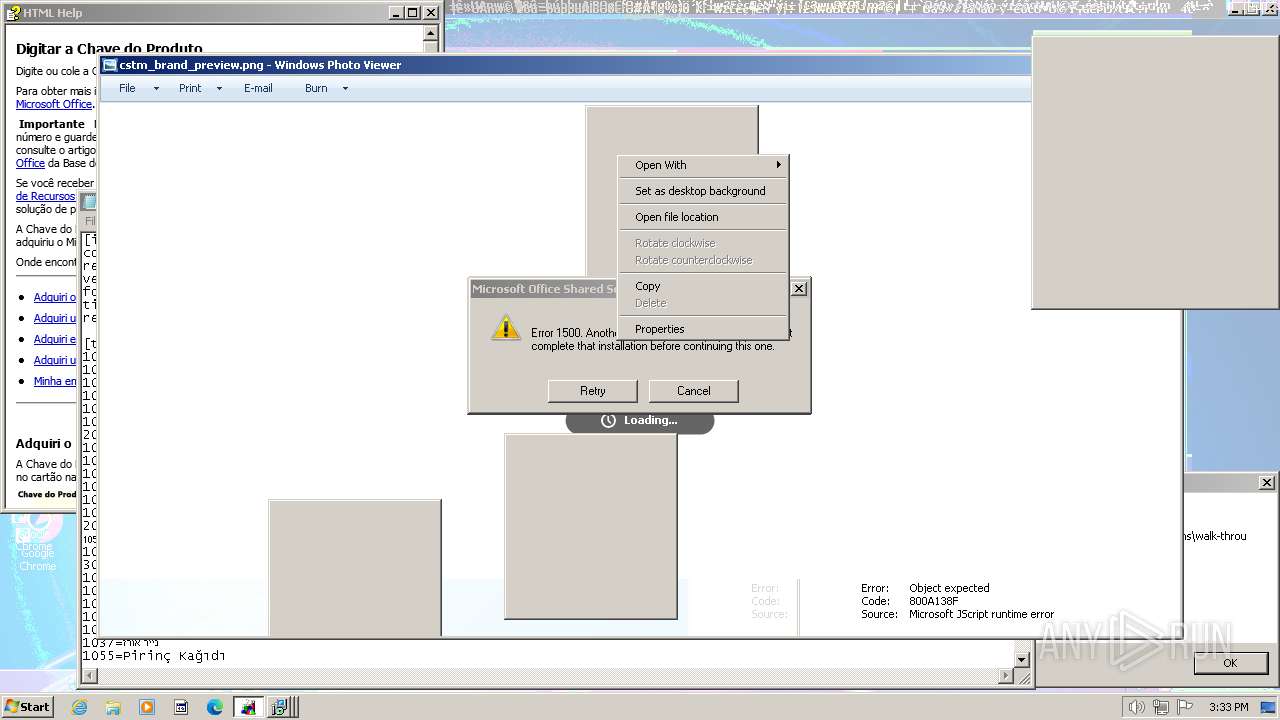Click the clock showing 3:33 PM
This screenshot has width=1280, height=720.
(1228, 707)
